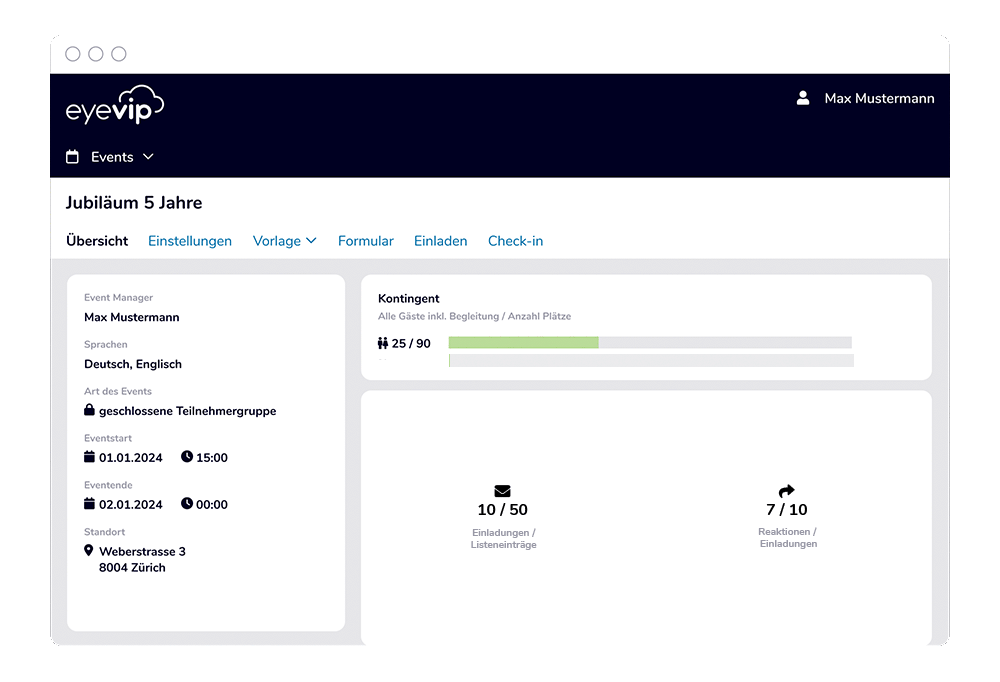Screen dimensions: 1000x682
Task: Click the envelope invitations icon
Action: [502, 491]
